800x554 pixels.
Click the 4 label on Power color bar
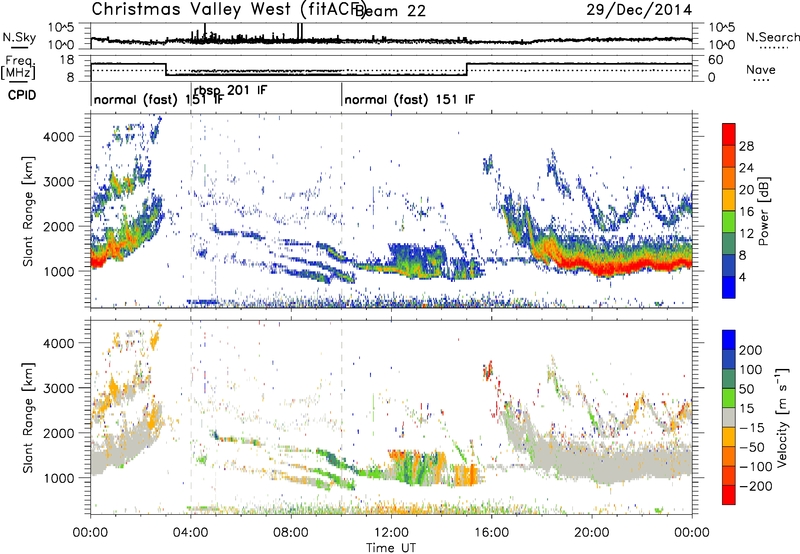742,277
